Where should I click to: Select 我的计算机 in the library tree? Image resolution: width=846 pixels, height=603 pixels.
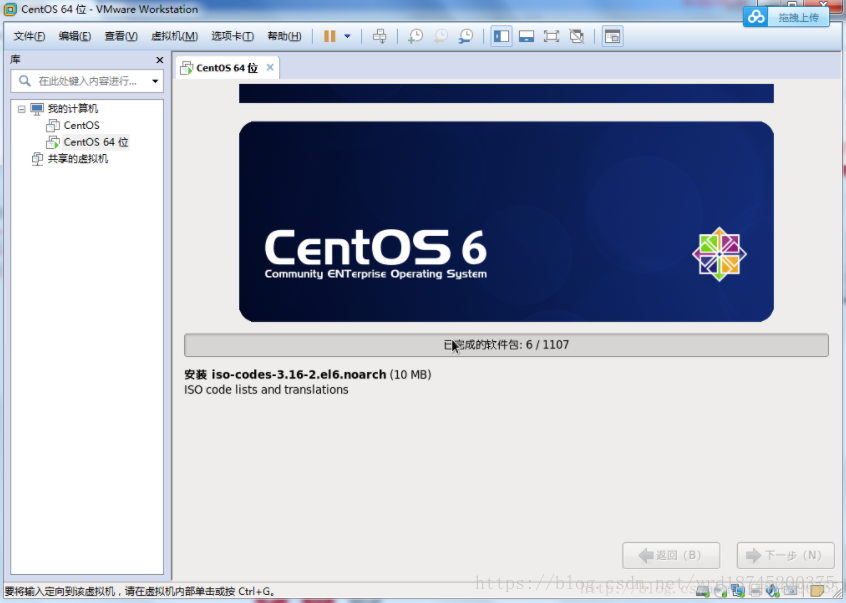(x=72, y=109)
